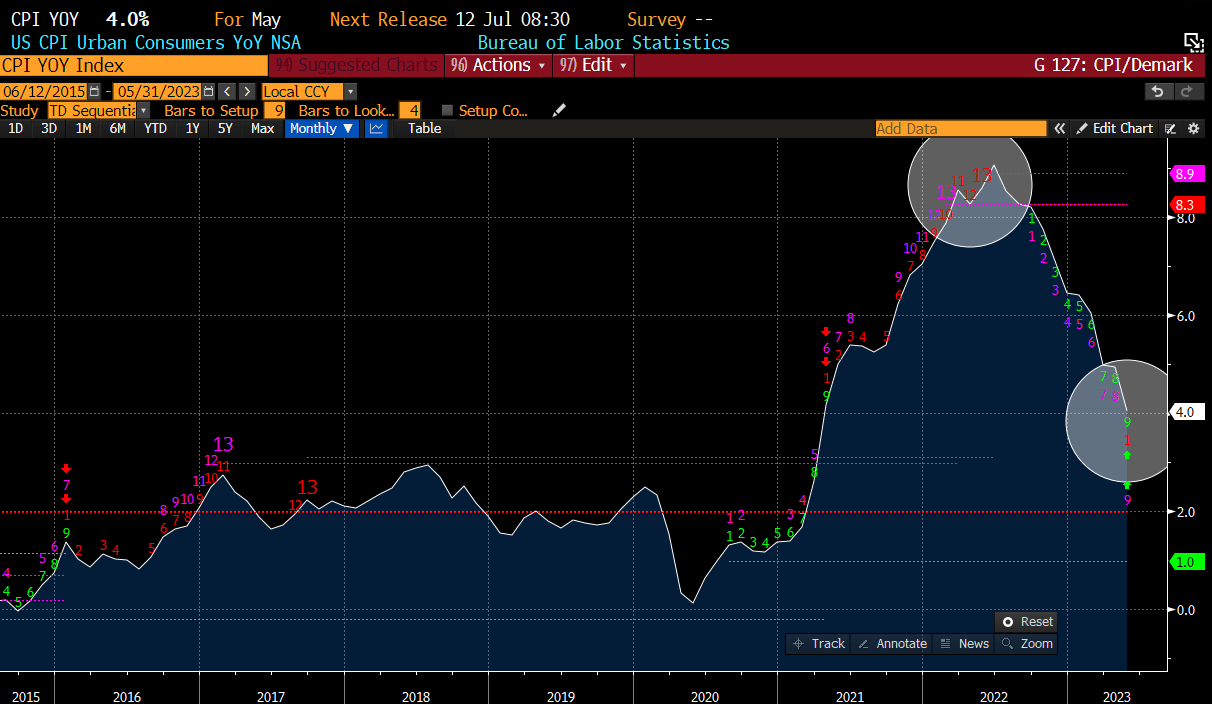The height and width of the screenshot is (704, 1212).
Task: Switch to Table view
Action: [424, 128]
